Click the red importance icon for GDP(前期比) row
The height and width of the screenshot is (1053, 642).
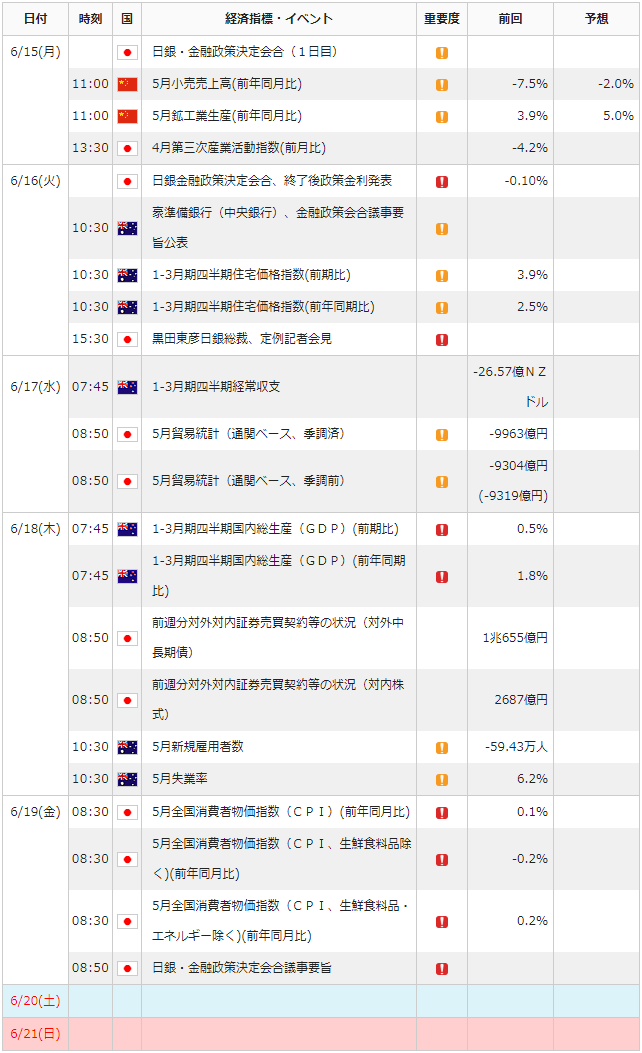pos(442,530)
